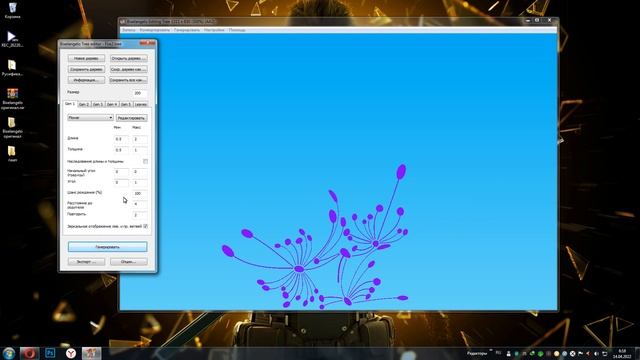The width and height of the screenshot is (640, 360).
Task: Click the Длина minimum field
Action: click(x=121, y=139)
